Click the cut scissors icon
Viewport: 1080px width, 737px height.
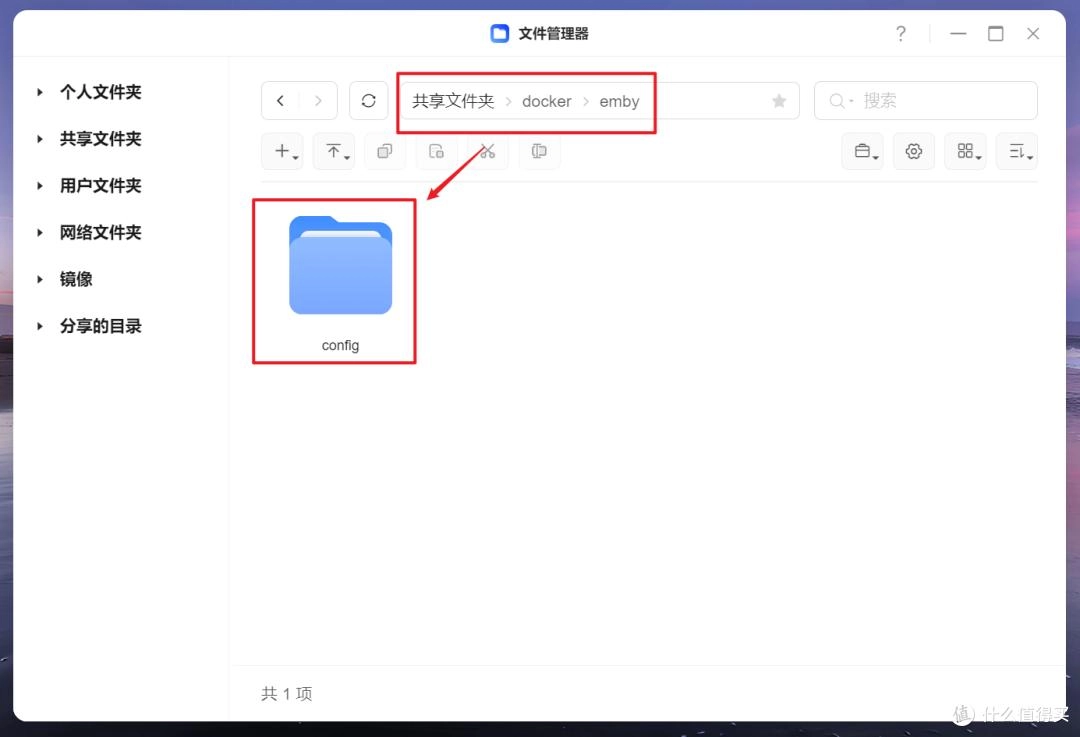488,151
